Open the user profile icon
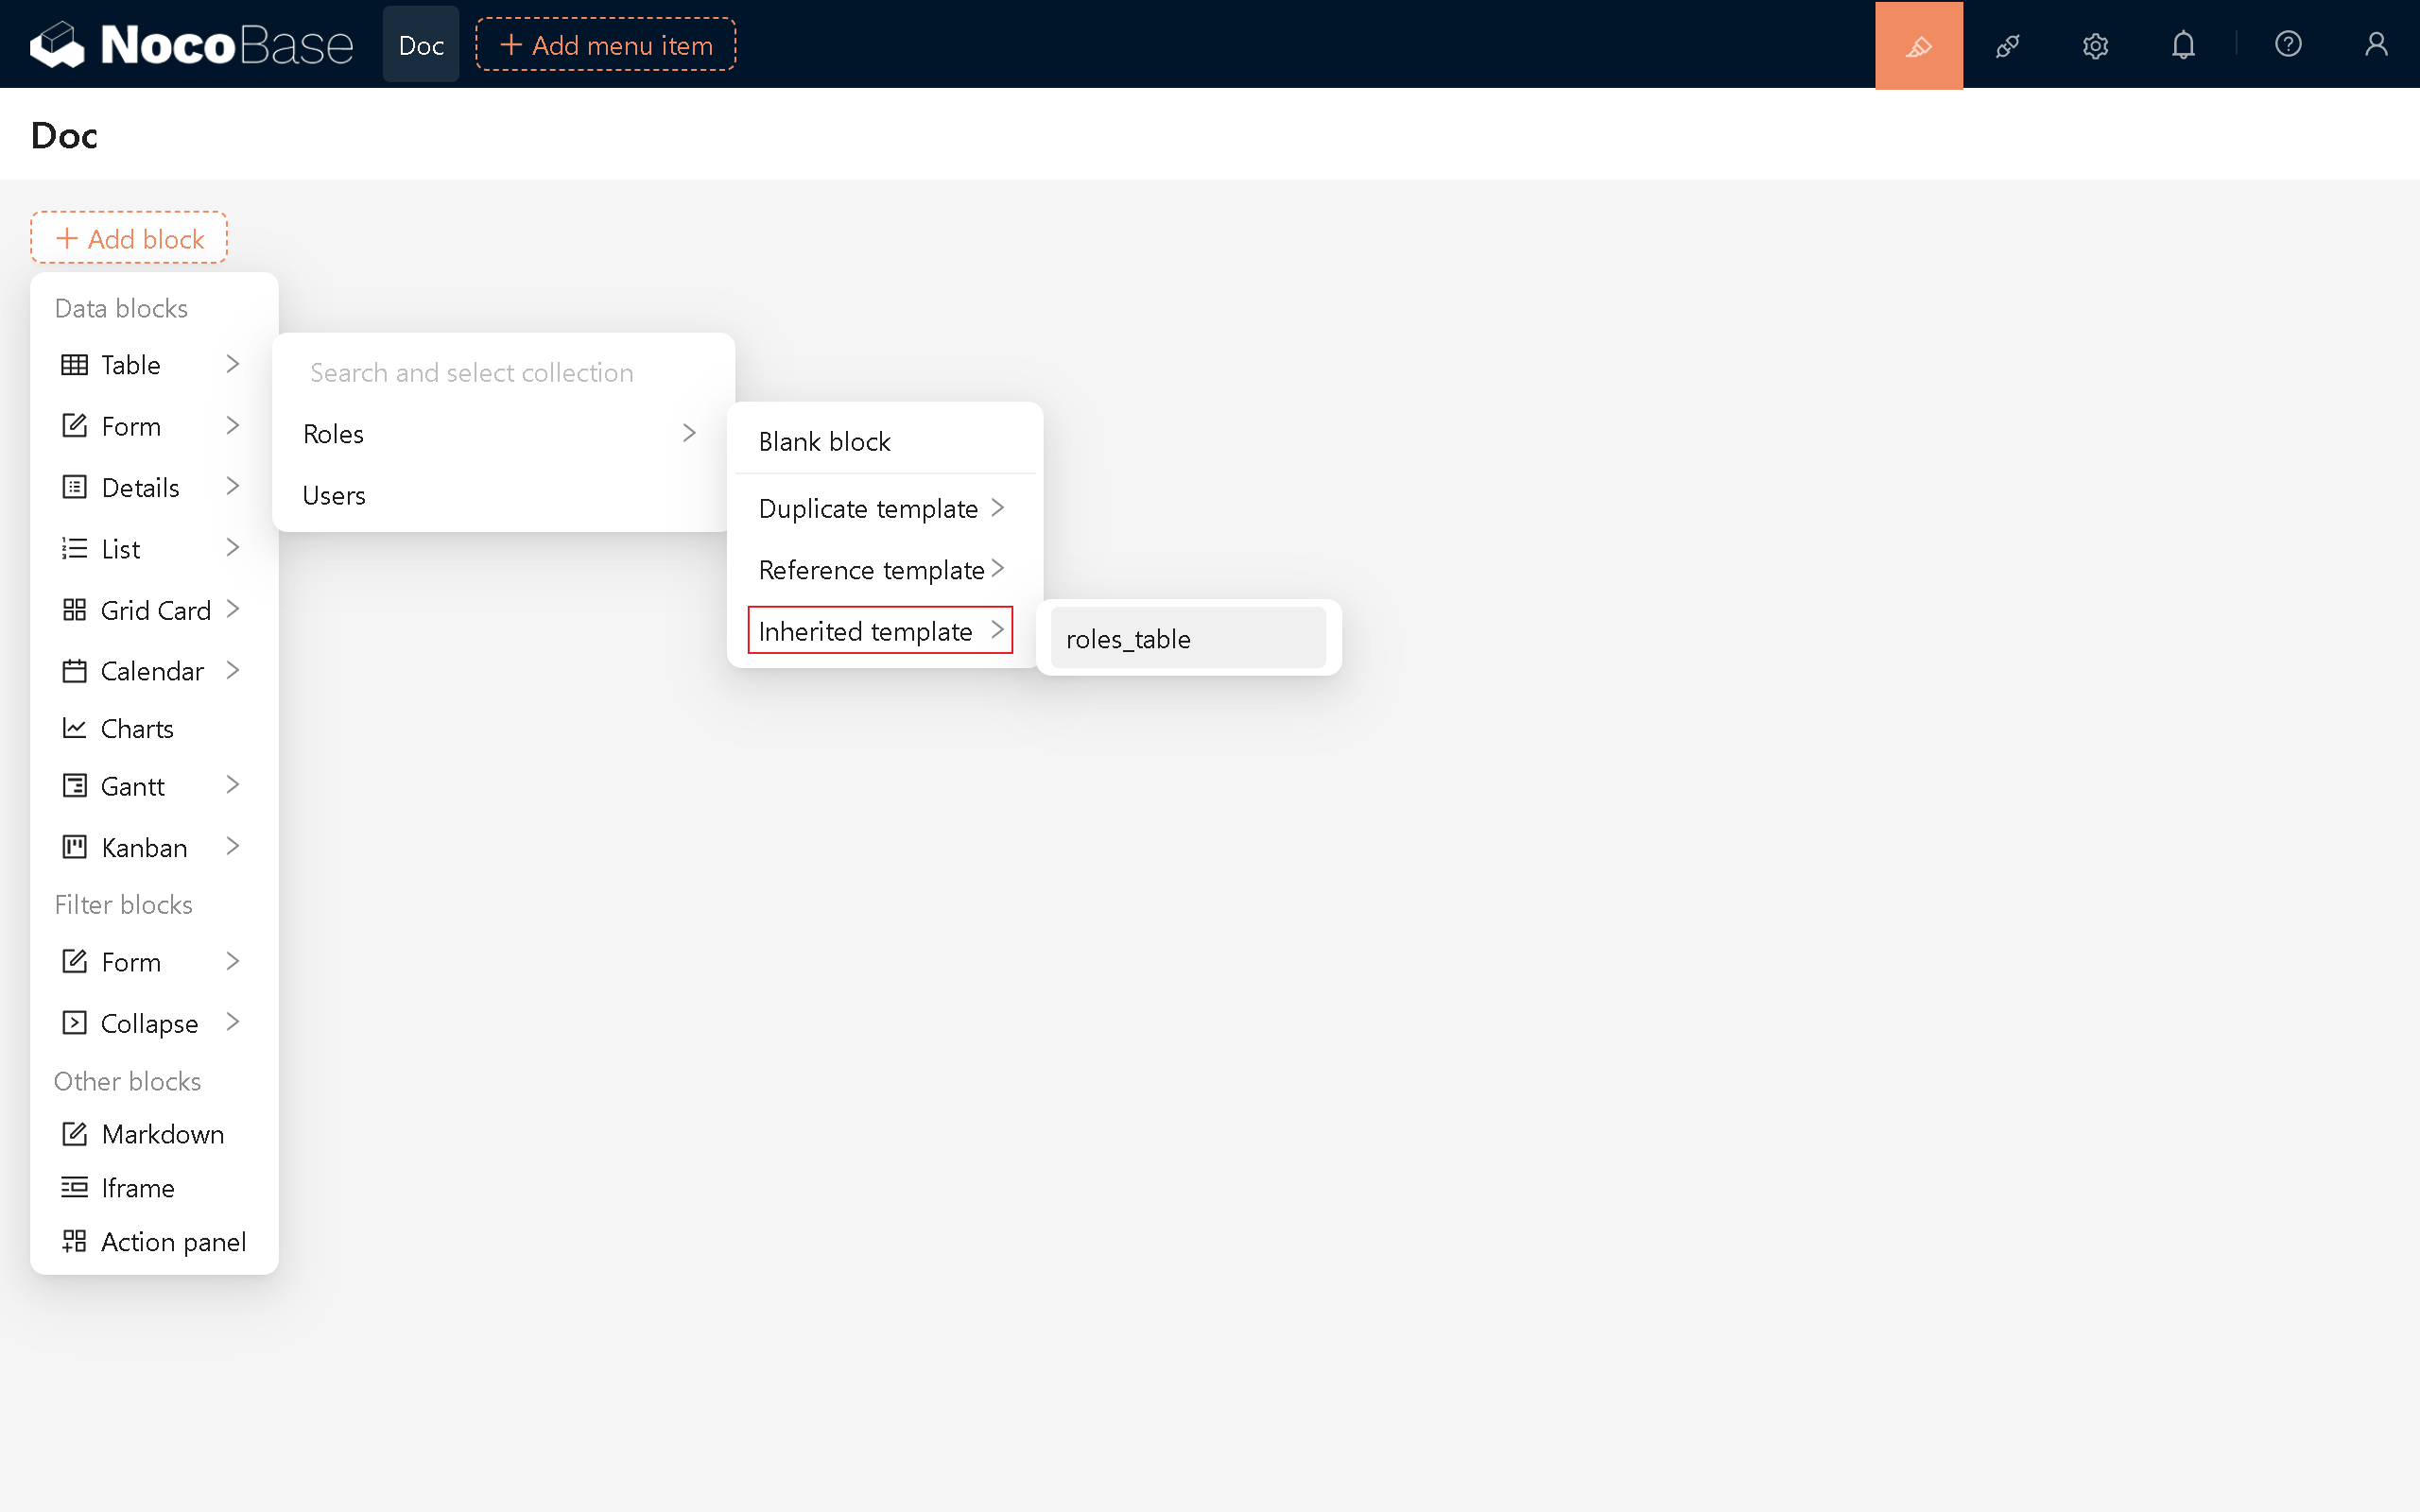 tap(2376, 45)
